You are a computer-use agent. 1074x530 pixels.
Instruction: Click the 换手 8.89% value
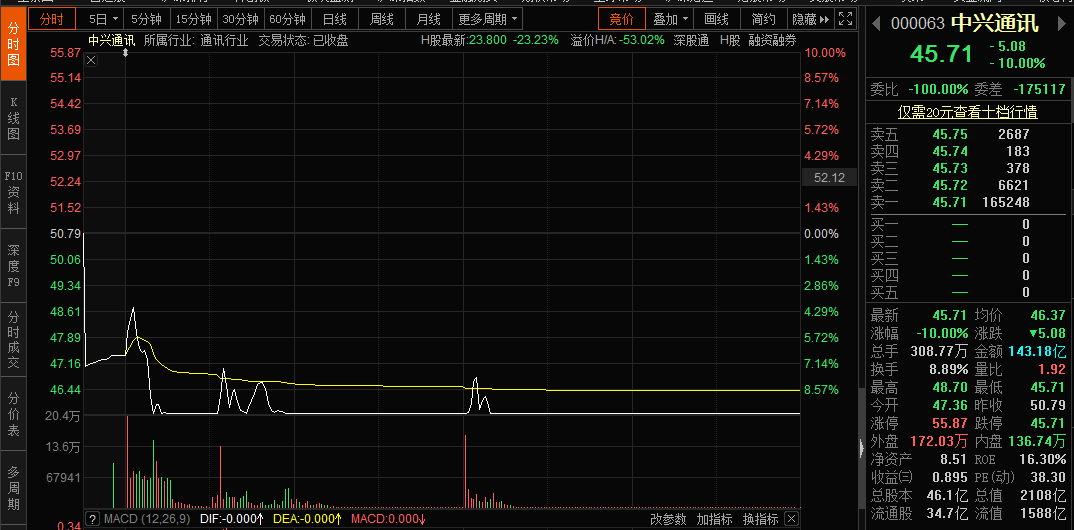(x=949, y=370)
